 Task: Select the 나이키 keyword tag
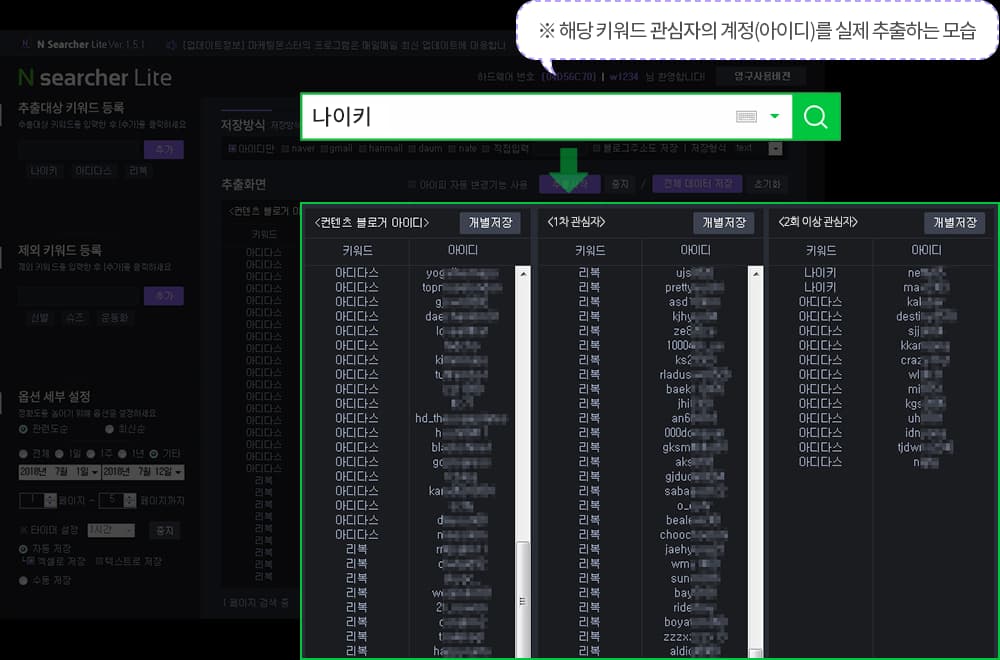click(44, 171)
